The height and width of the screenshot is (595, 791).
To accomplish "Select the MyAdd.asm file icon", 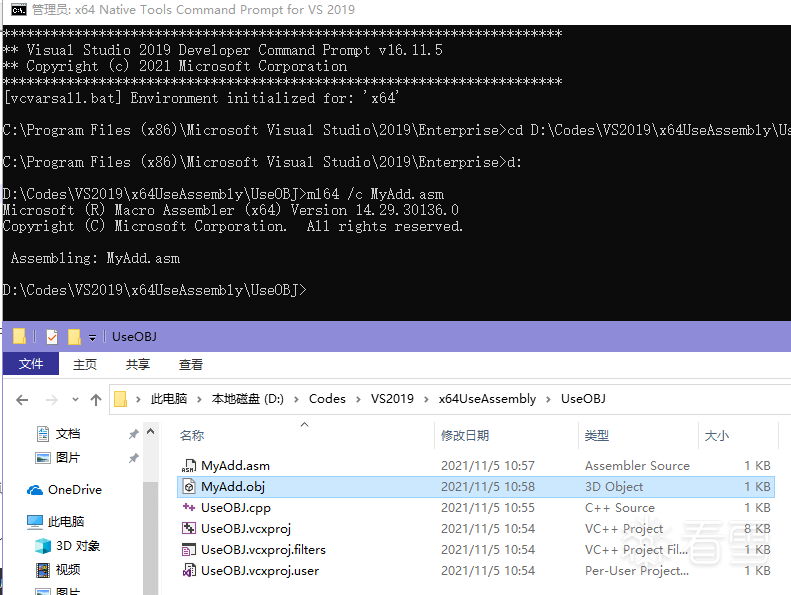I will [189, 465].
